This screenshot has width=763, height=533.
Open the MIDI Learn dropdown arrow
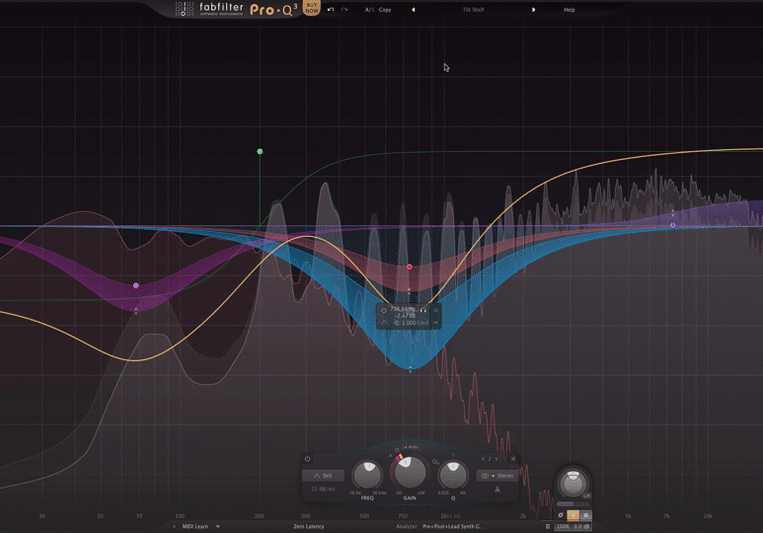pos(218,526)
